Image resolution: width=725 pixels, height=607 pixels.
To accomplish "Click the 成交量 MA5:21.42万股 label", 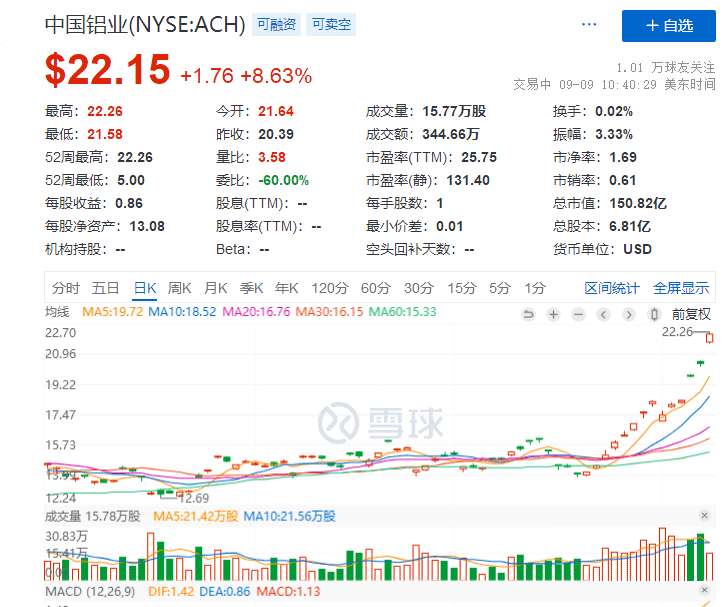I will [196, 516].
